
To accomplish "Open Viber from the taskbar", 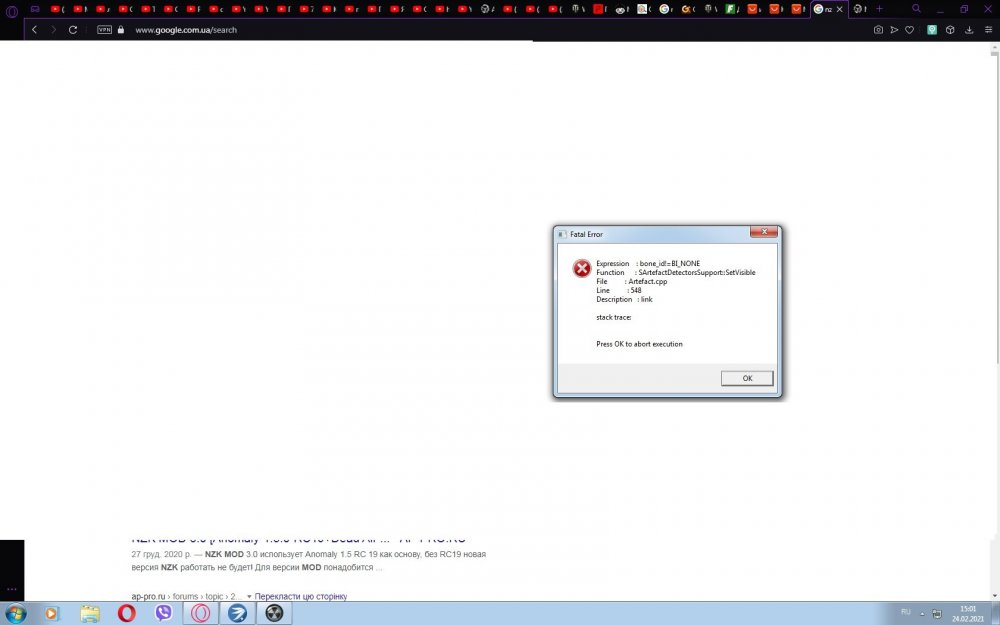I will pos(164,614).
